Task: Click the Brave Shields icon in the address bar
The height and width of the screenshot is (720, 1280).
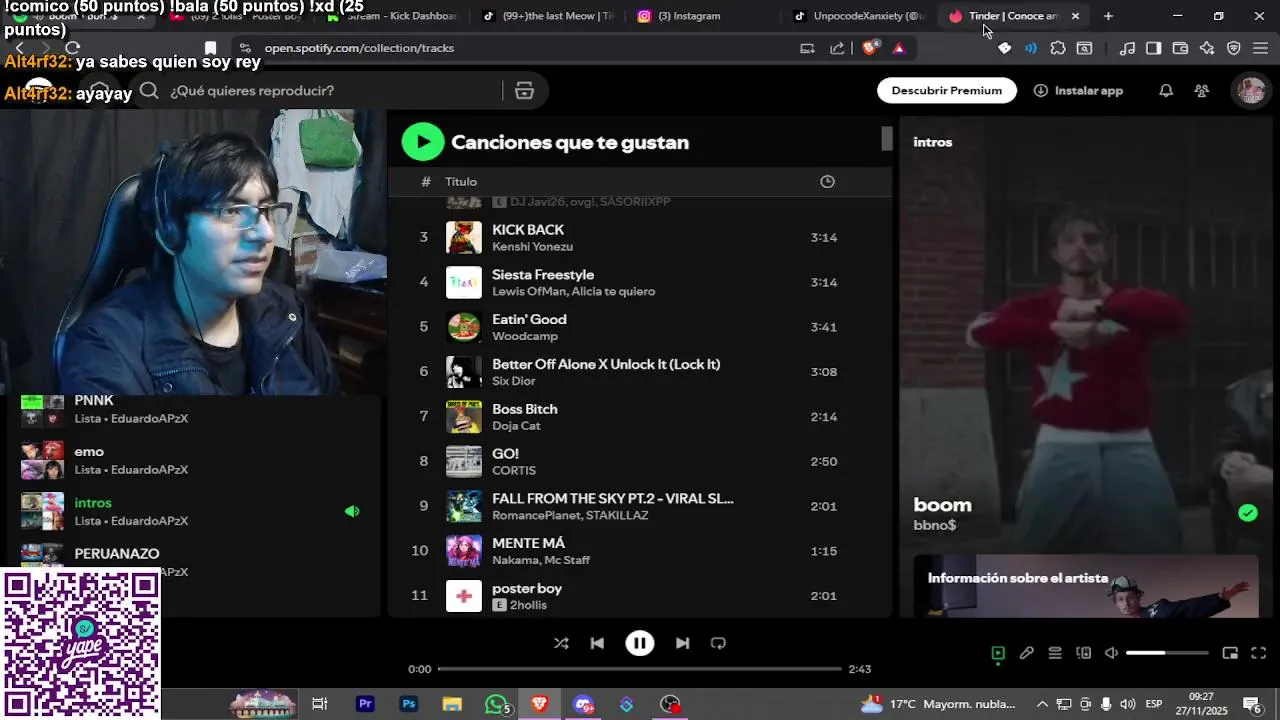Action: 870,48
